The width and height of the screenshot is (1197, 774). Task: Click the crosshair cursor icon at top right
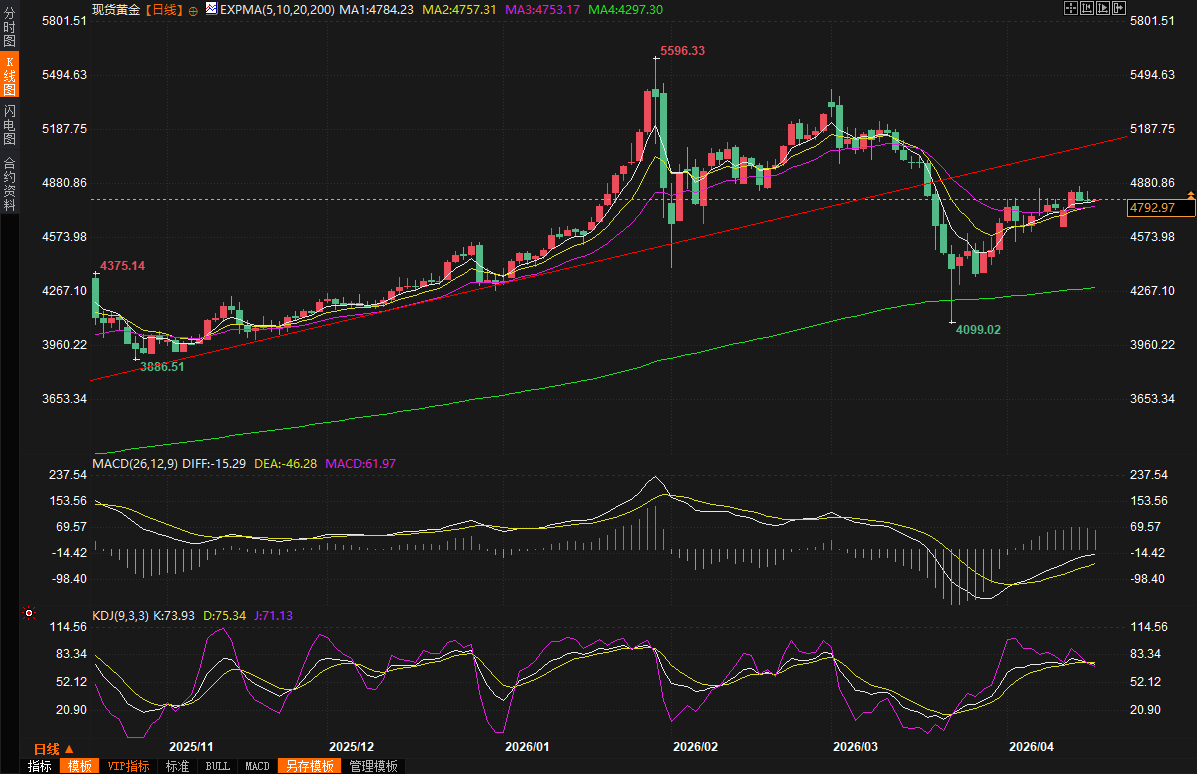[x=1070, y=8]
